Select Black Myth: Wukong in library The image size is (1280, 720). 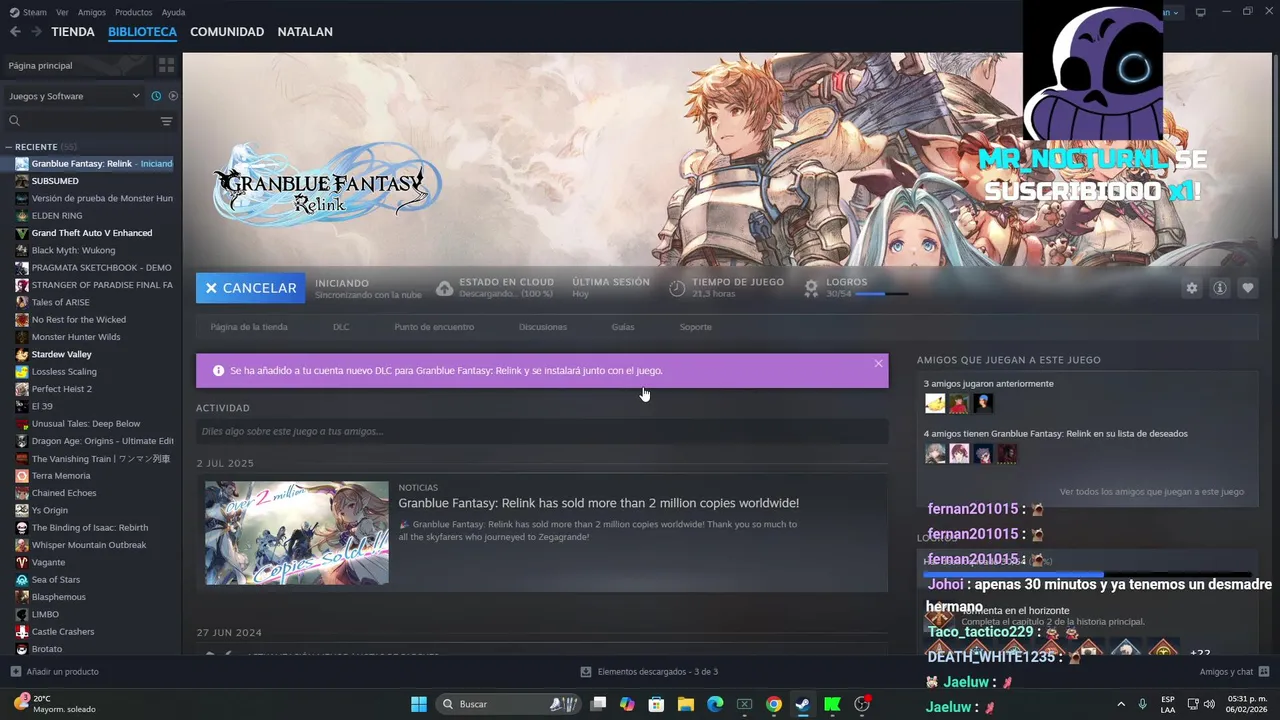(x=73, y=250)
